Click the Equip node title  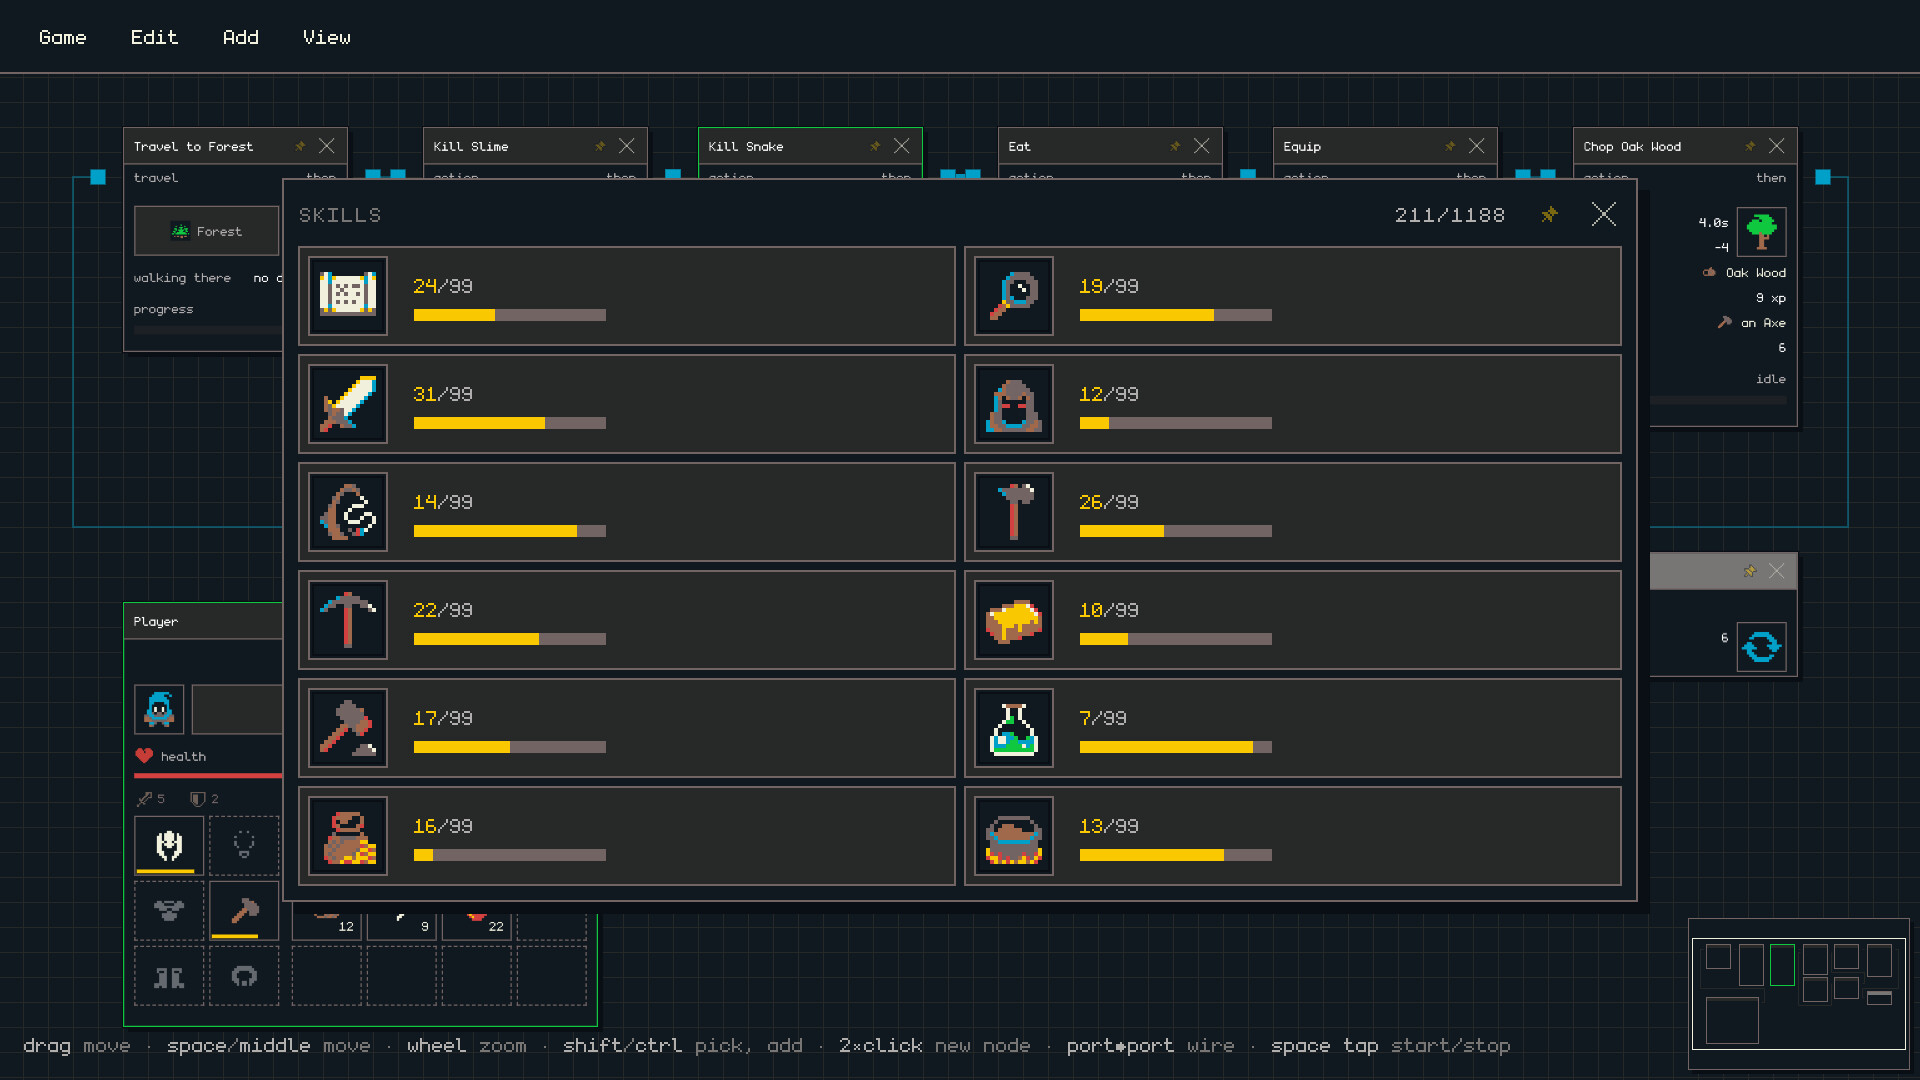tap(1302, 146)
